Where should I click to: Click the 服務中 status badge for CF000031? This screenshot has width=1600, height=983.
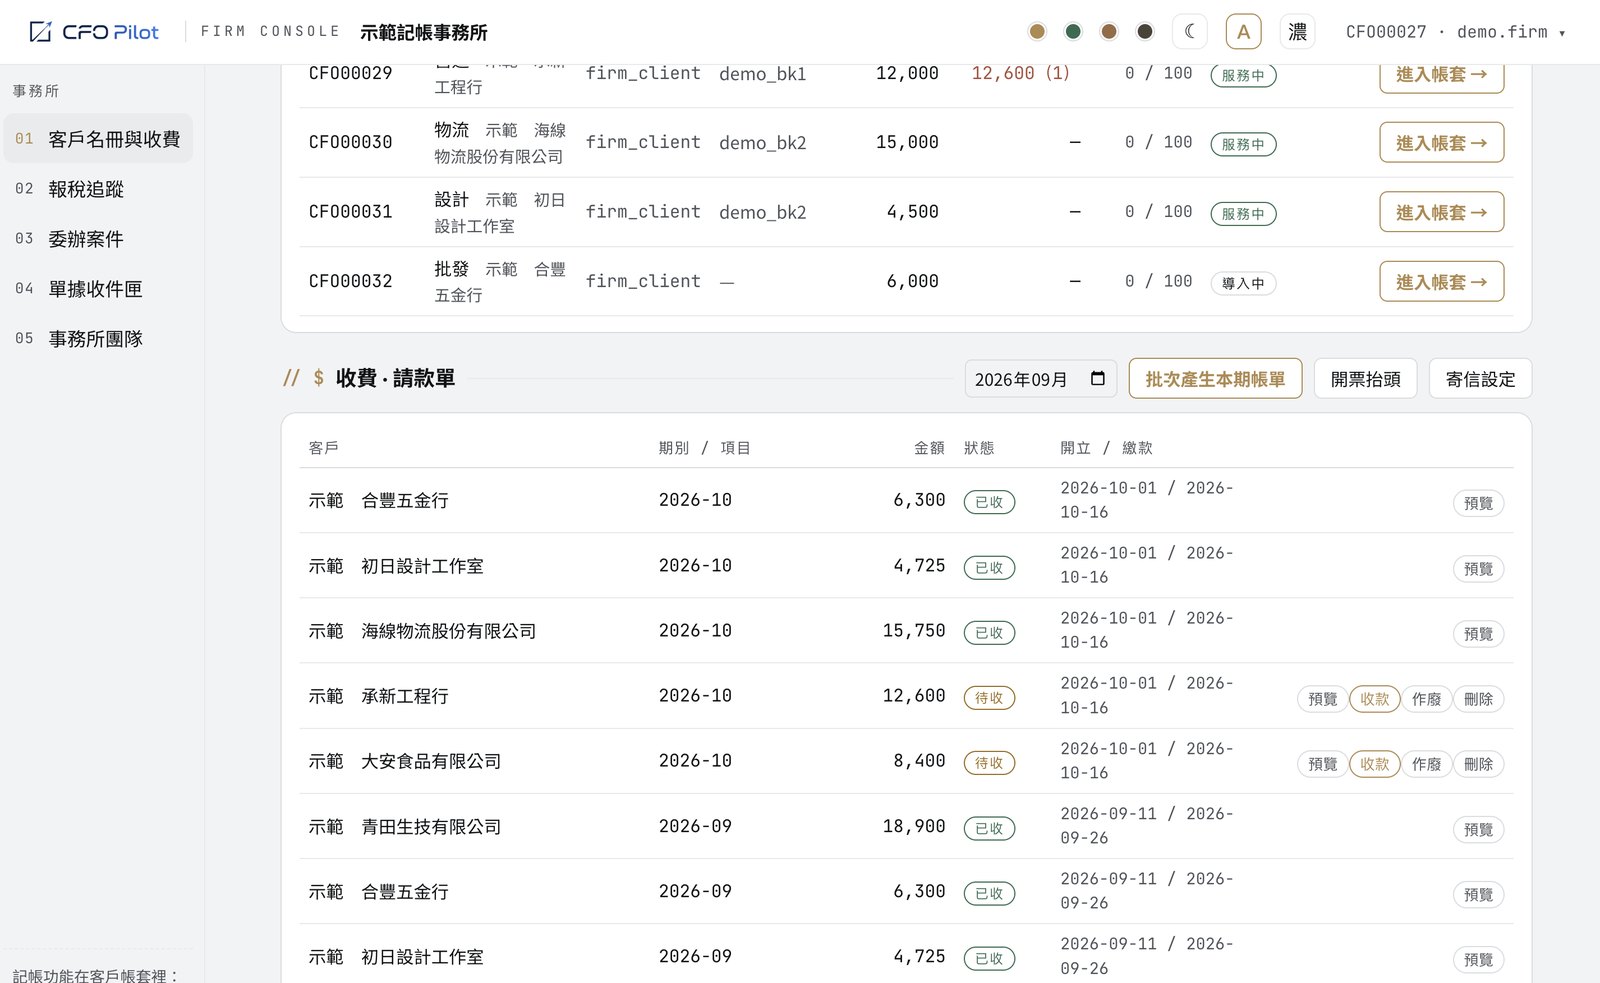[x=1243, y=213]
